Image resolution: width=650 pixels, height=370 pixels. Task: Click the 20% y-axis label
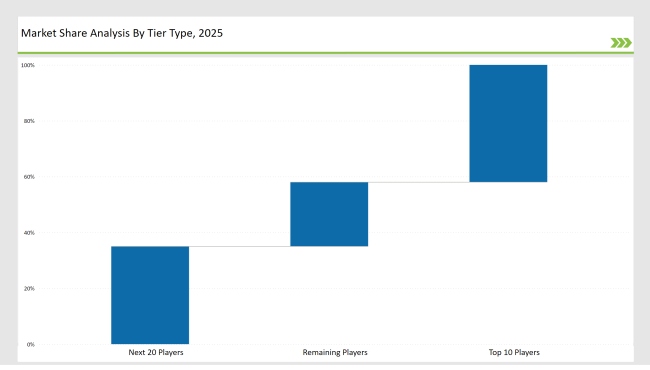[x=29, y=288]
